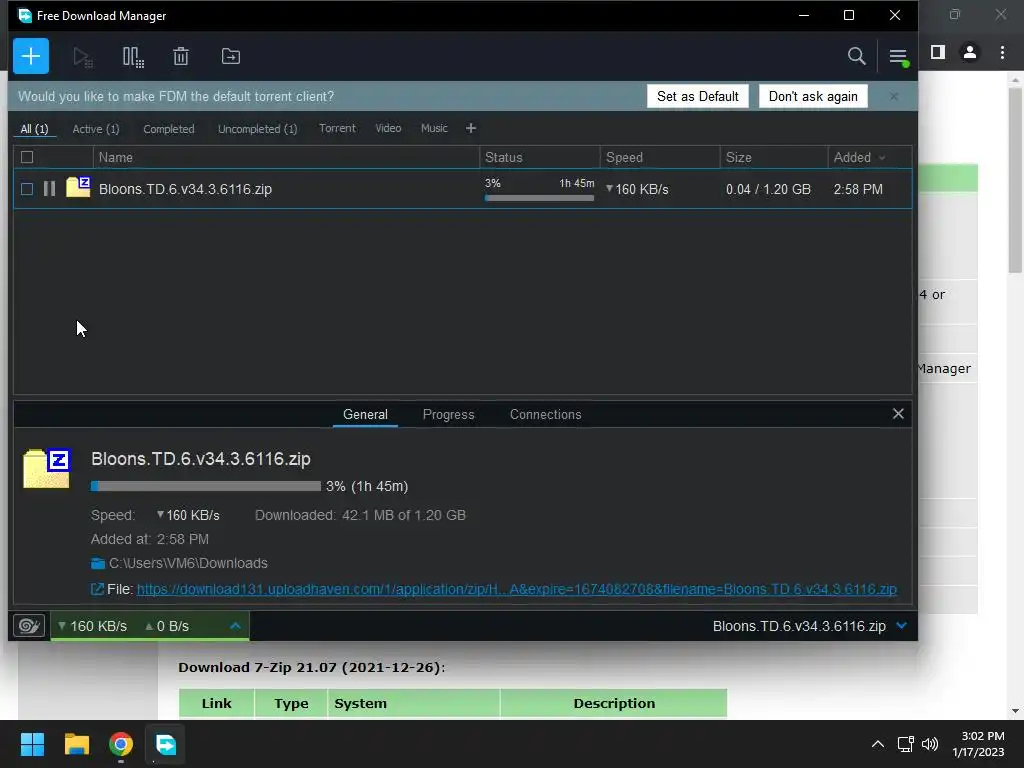Click the progress bar in the download row
1024x768 pixels.
point(539,198)
